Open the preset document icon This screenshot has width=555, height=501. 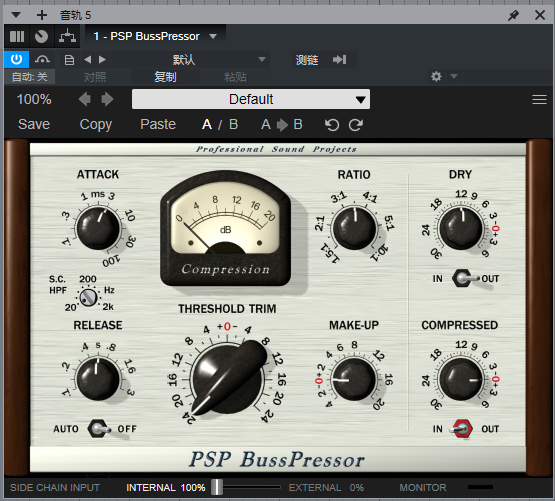pos(69,60)
